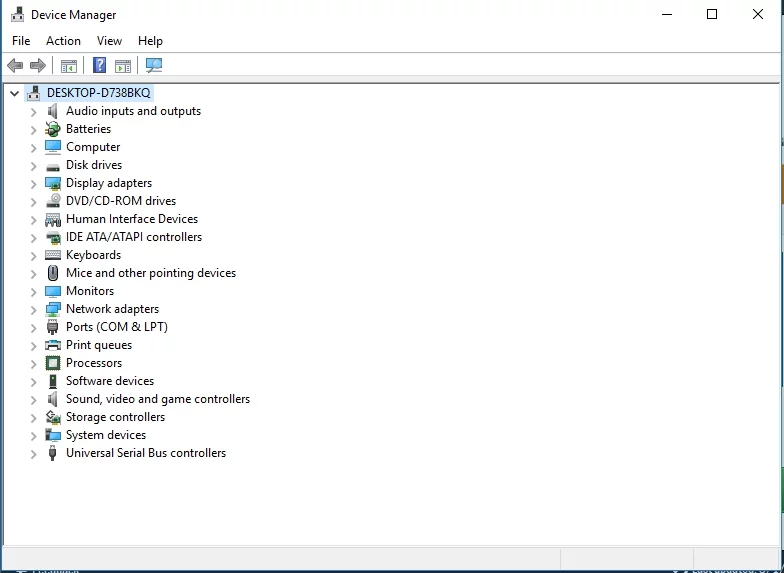Open the View menu
The width and height of the screenshot is (784, 573).
pos(109,41)
